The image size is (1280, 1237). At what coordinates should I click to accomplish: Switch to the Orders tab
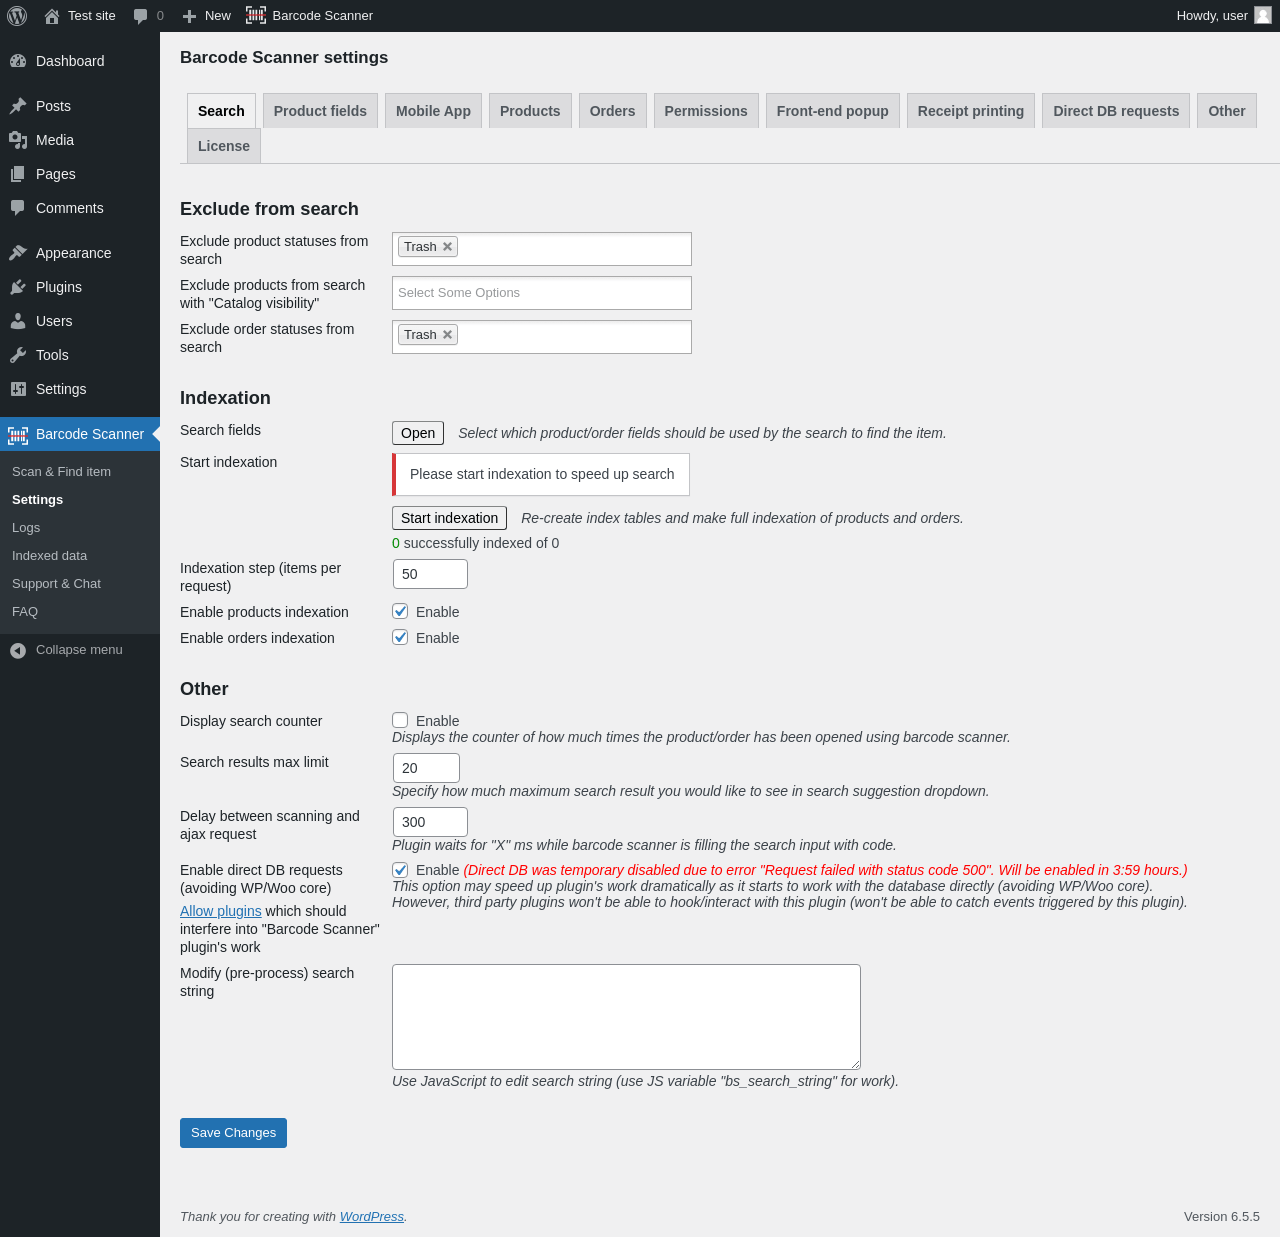click(x=612, y=111)
